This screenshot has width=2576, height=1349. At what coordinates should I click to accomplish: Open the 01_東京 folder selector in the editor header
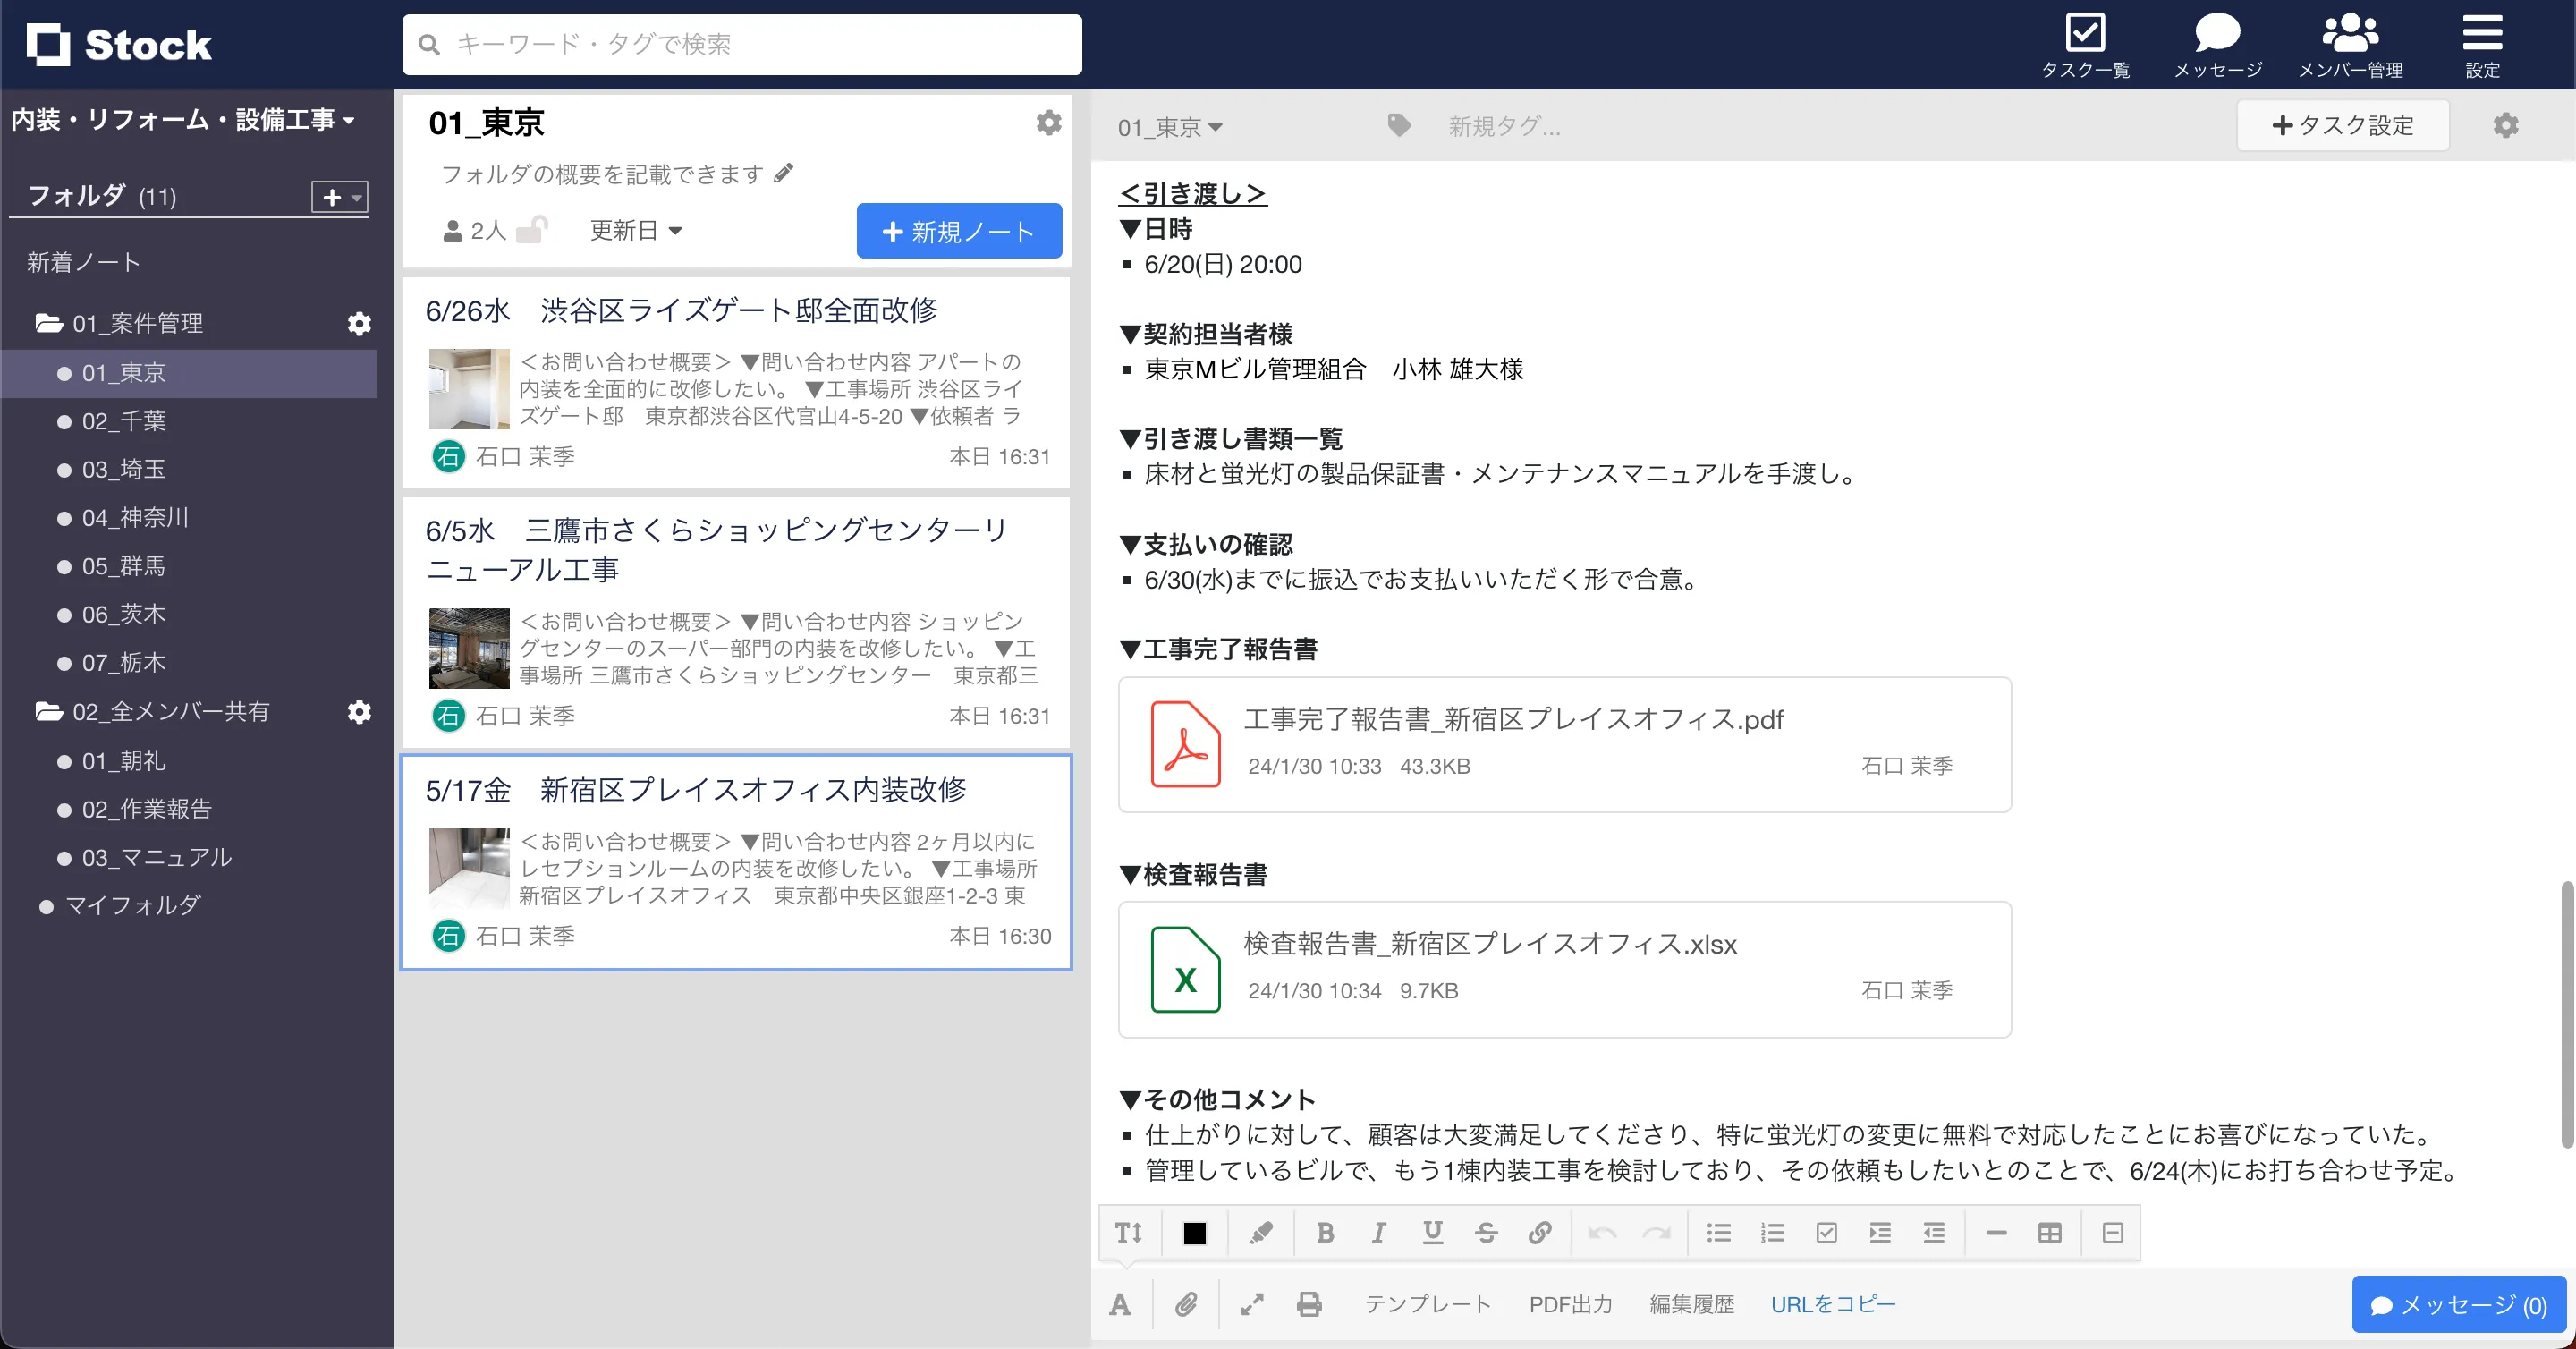click(1170, 126)
